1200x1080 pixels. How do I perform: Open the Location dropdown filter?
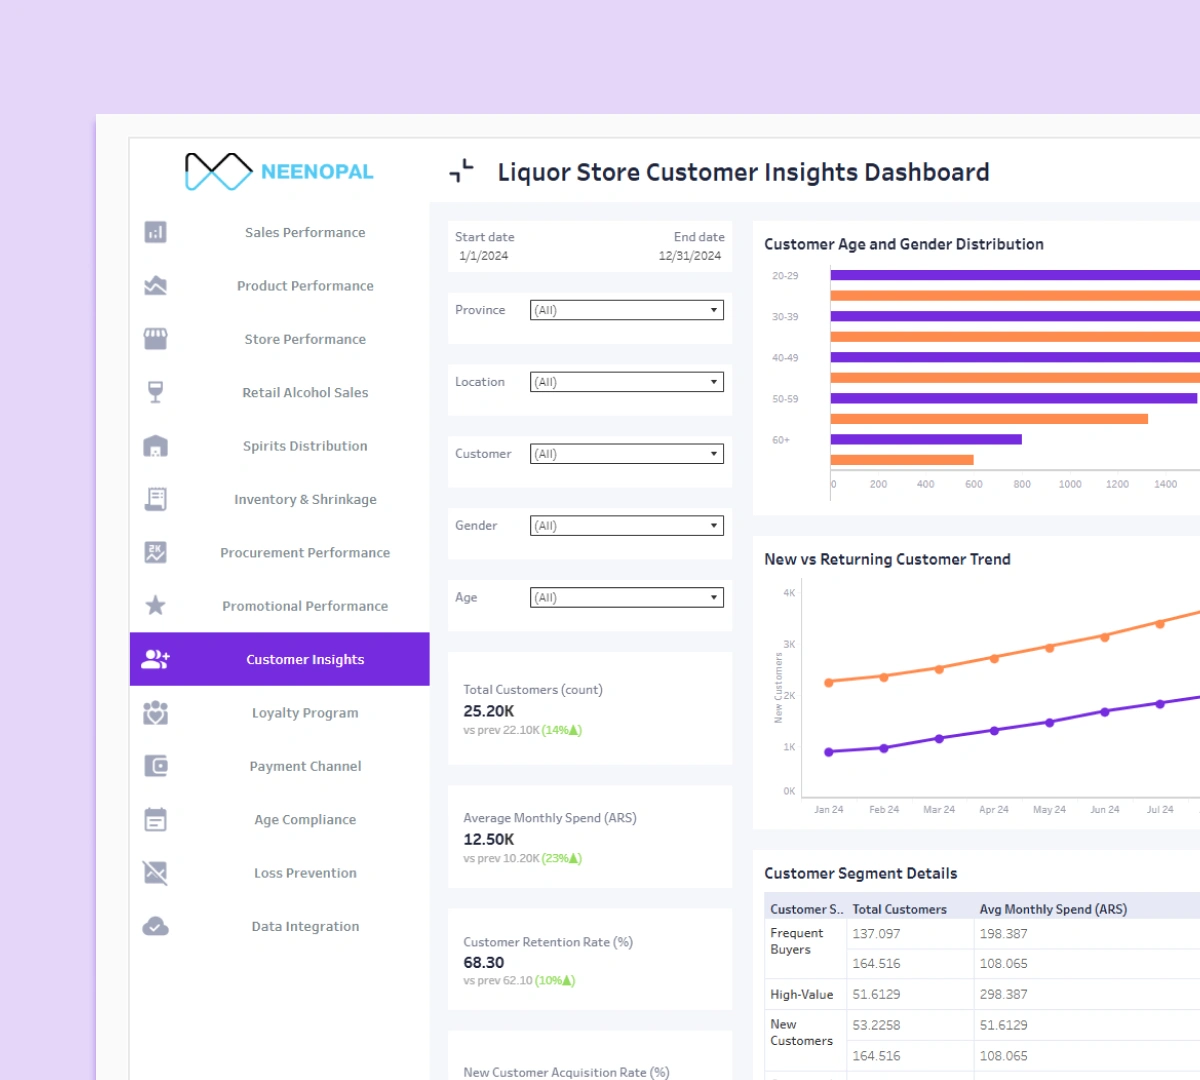tap(627, 382)
